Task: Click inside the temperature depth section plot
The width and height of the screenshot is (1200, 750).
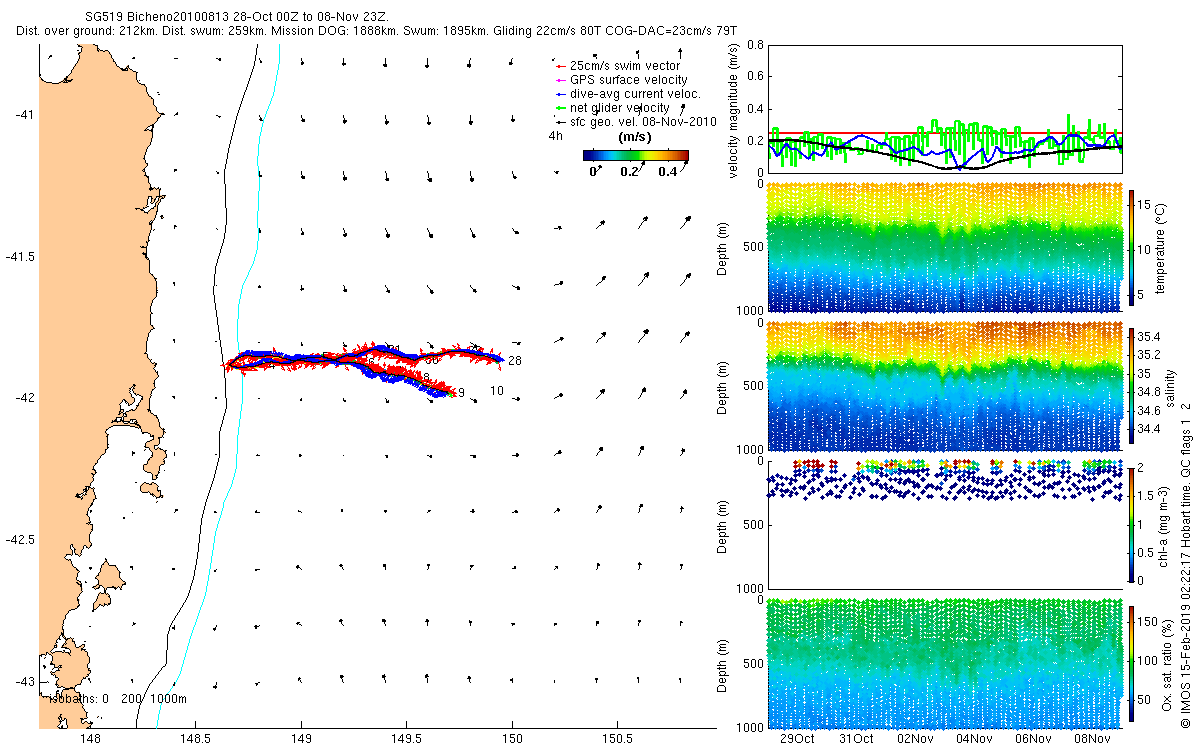Action: click(945, 248)
